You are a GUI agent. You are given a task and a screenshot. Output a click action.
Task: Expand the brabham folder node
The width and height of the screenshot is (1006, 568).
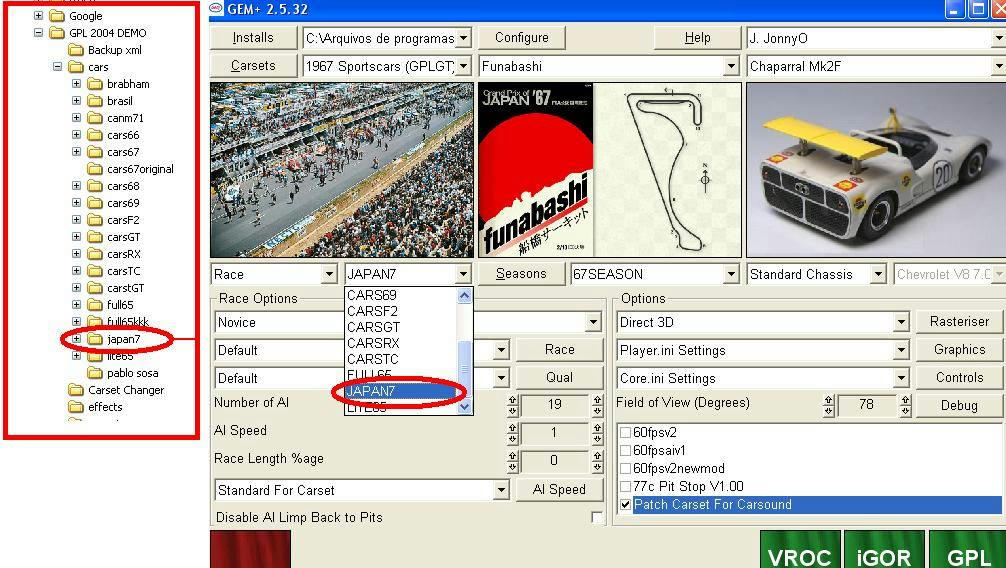click(x=76, y=83)
